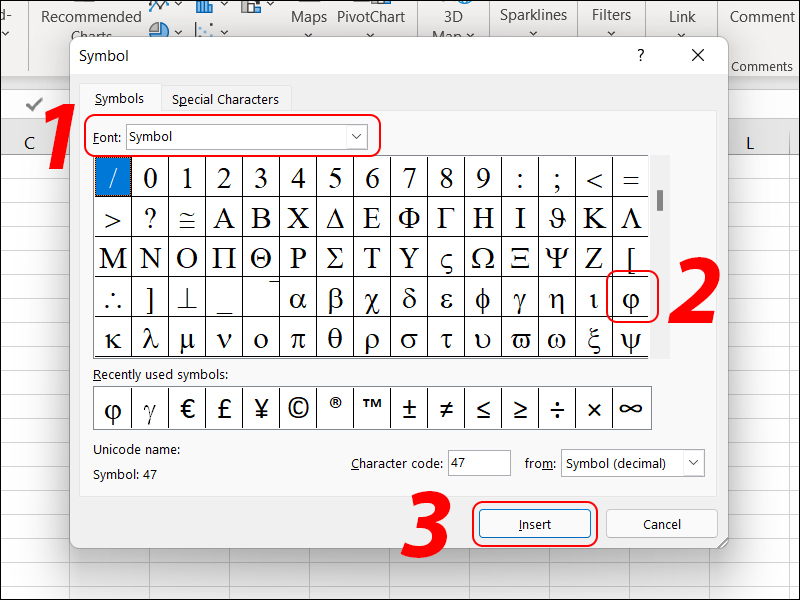Click the Cancel button

tap(661, 524)
